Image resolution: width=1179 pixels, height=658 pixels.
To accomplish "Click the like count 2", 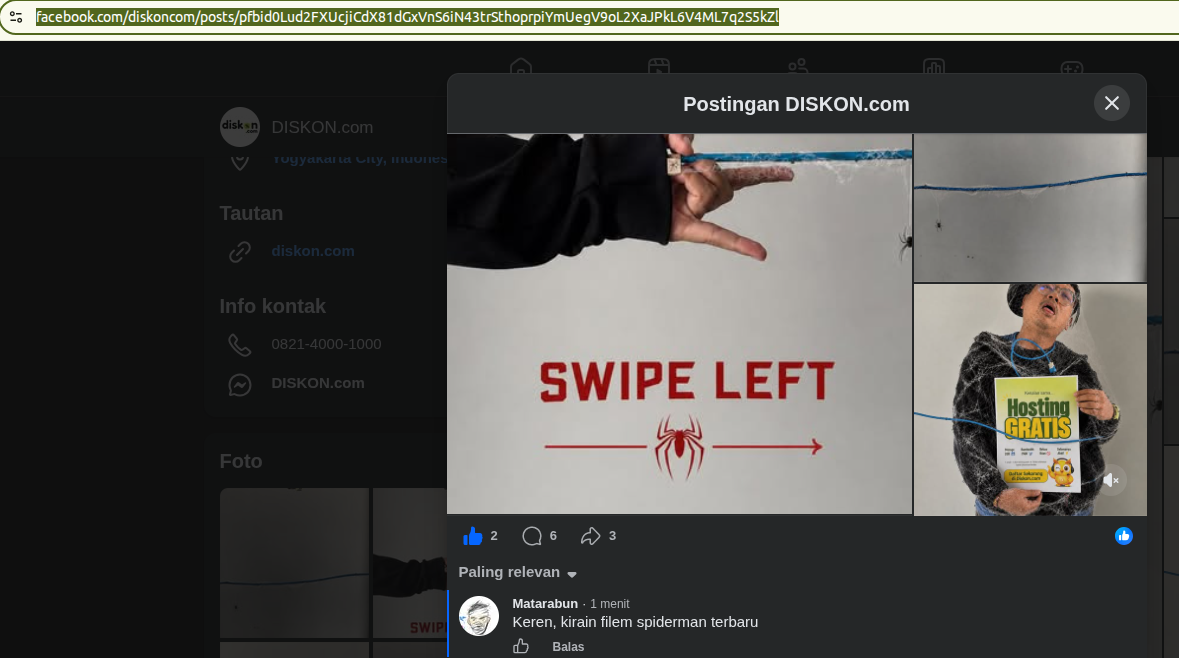I will [x=494, y=535].
